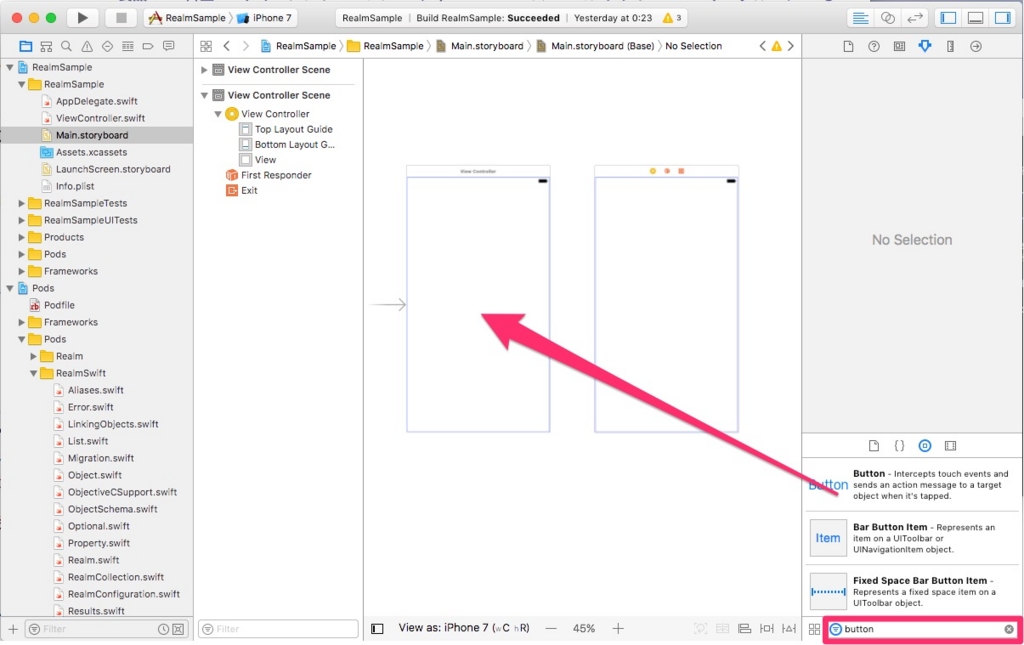Open the Object library tab
Image resolution: width=1024 pixels, height=645 pixels.
click(x=925, y=445)
